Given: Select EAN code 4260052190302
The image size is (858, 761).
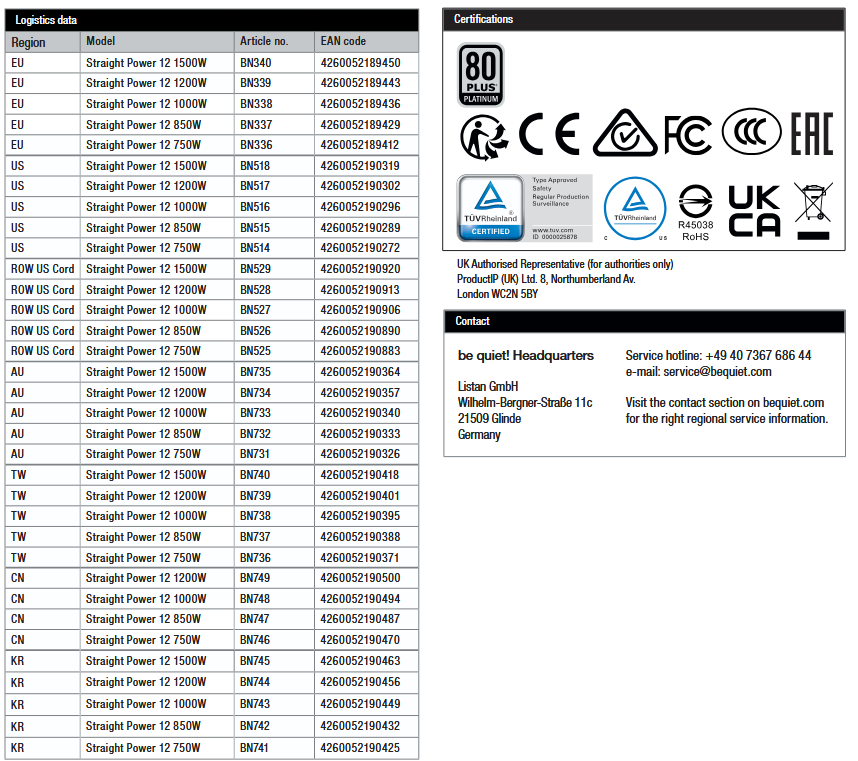Looking at the screenshot, I should (x=361, y=186).
